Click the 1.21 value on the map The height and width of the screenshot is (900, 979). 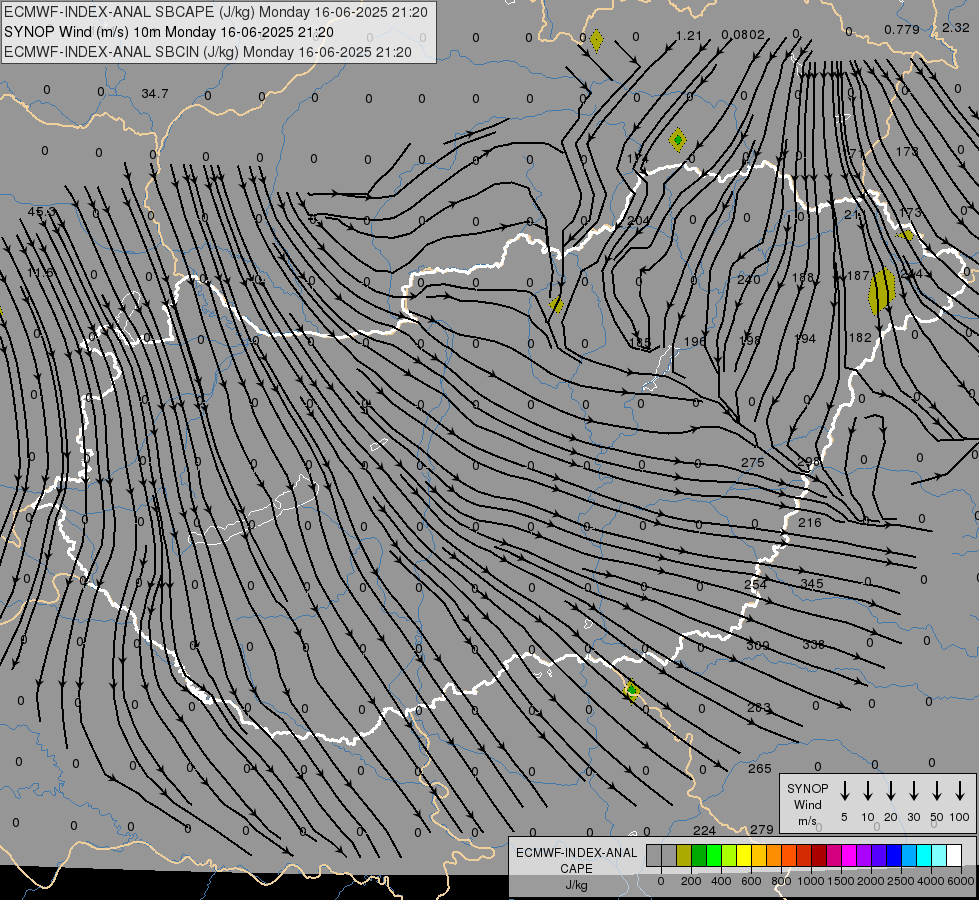click(689, 36)
